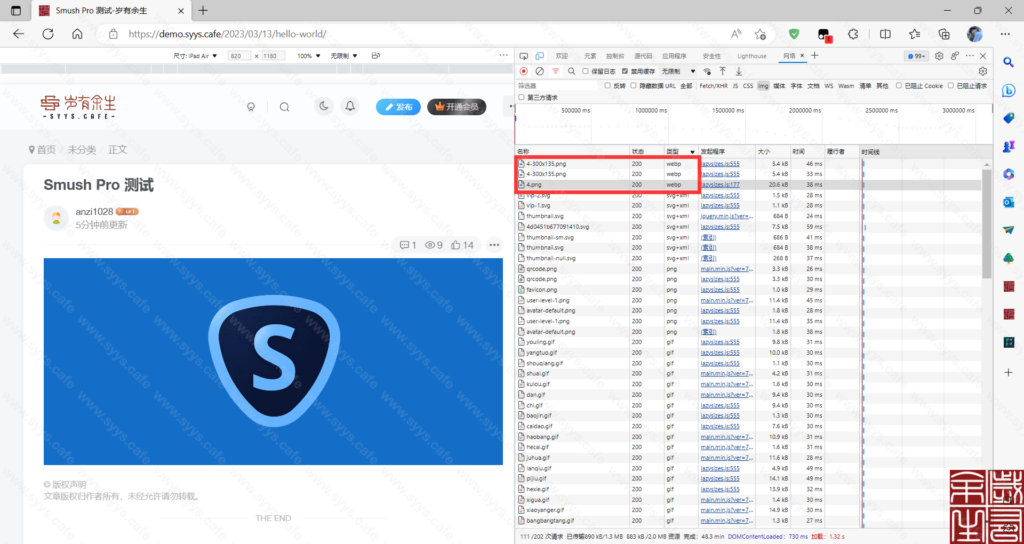Image resolution: width=1024 pixels, height=544 pixels.
Task: Switch to the Lighthouse tab
Action: pos(751,56)
